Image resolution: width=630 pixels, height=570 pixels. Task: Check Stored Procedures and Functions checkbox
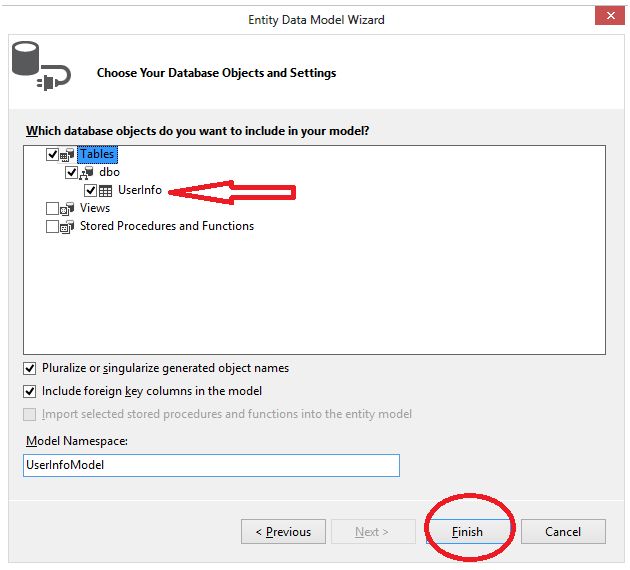[53, 227]
